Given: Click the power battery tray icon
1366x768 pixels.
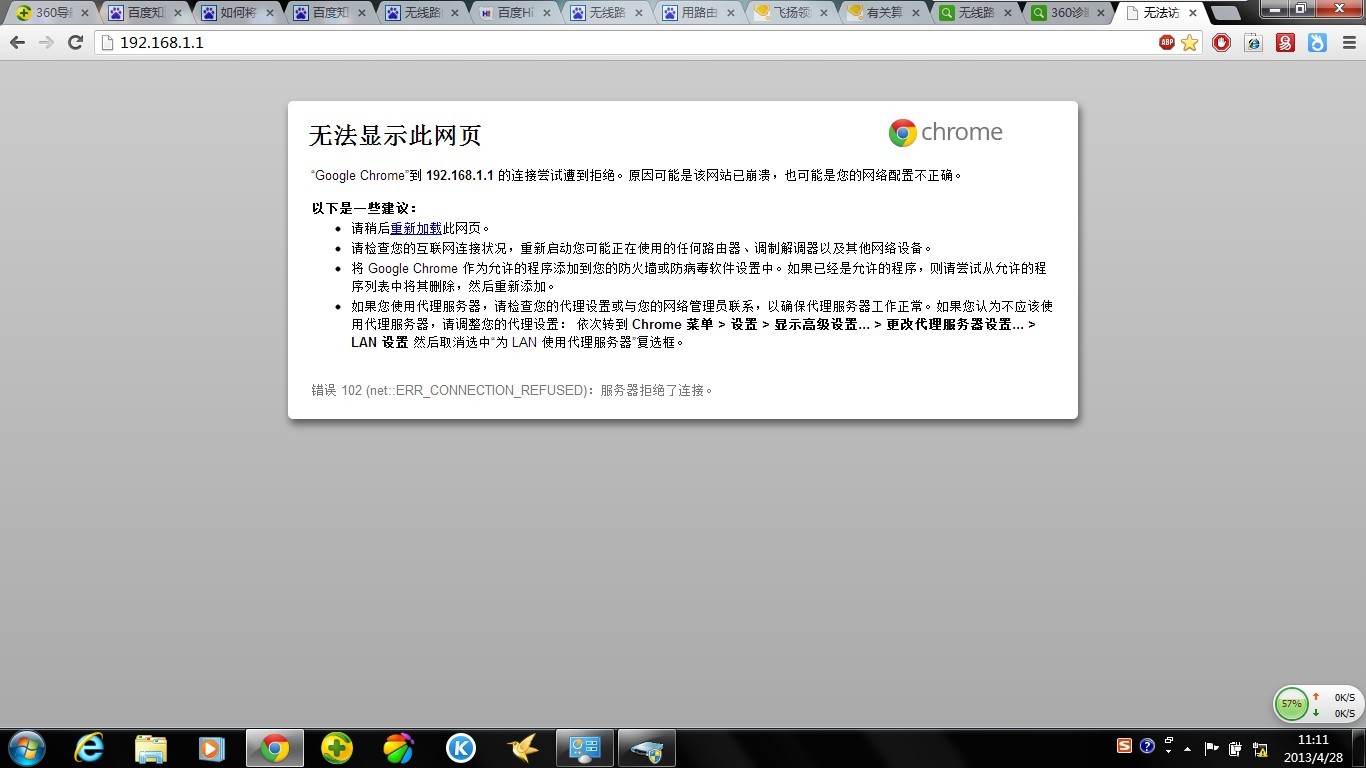Looking at the screenshot, I should click(x=1235, y=748).
